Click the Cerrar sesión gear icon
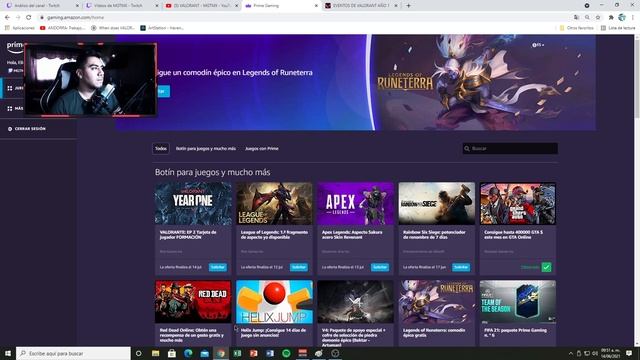The height and width of the screenshot is (360, 640). (x=10, y=129)
